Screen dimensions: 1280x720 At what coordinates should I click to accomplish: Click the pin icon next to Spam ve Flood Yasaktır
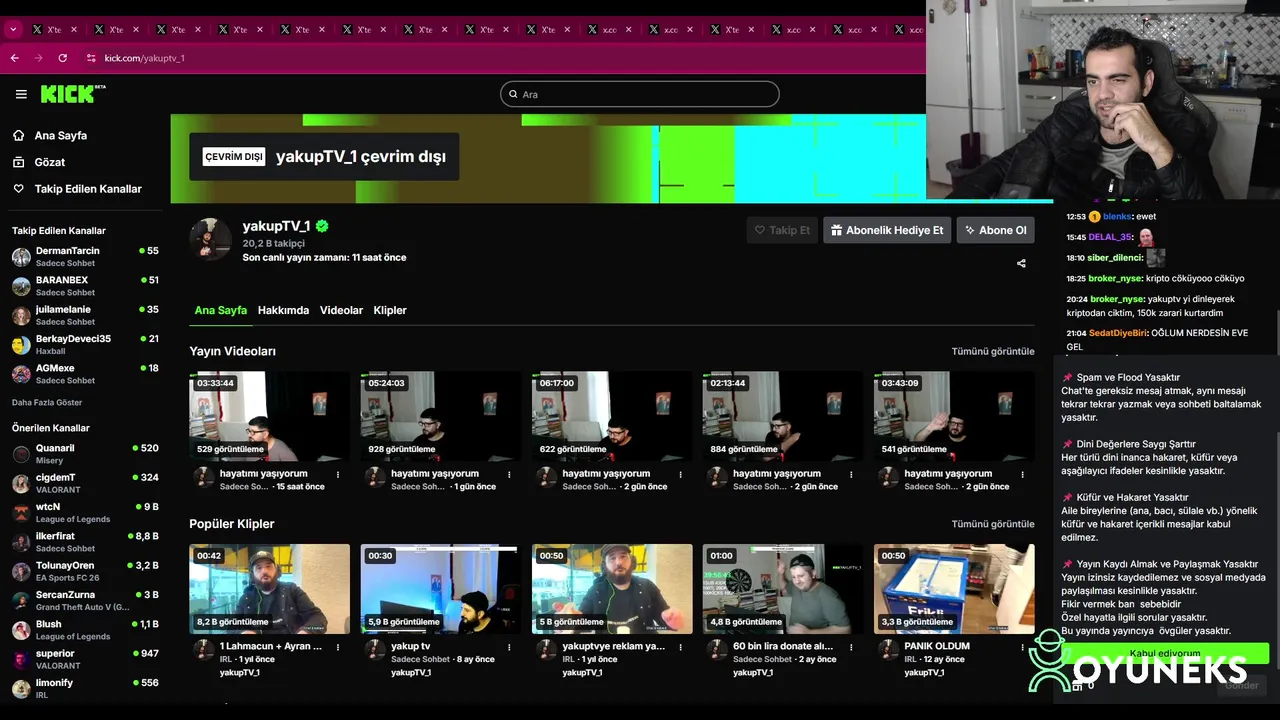tap(1067, 378)
